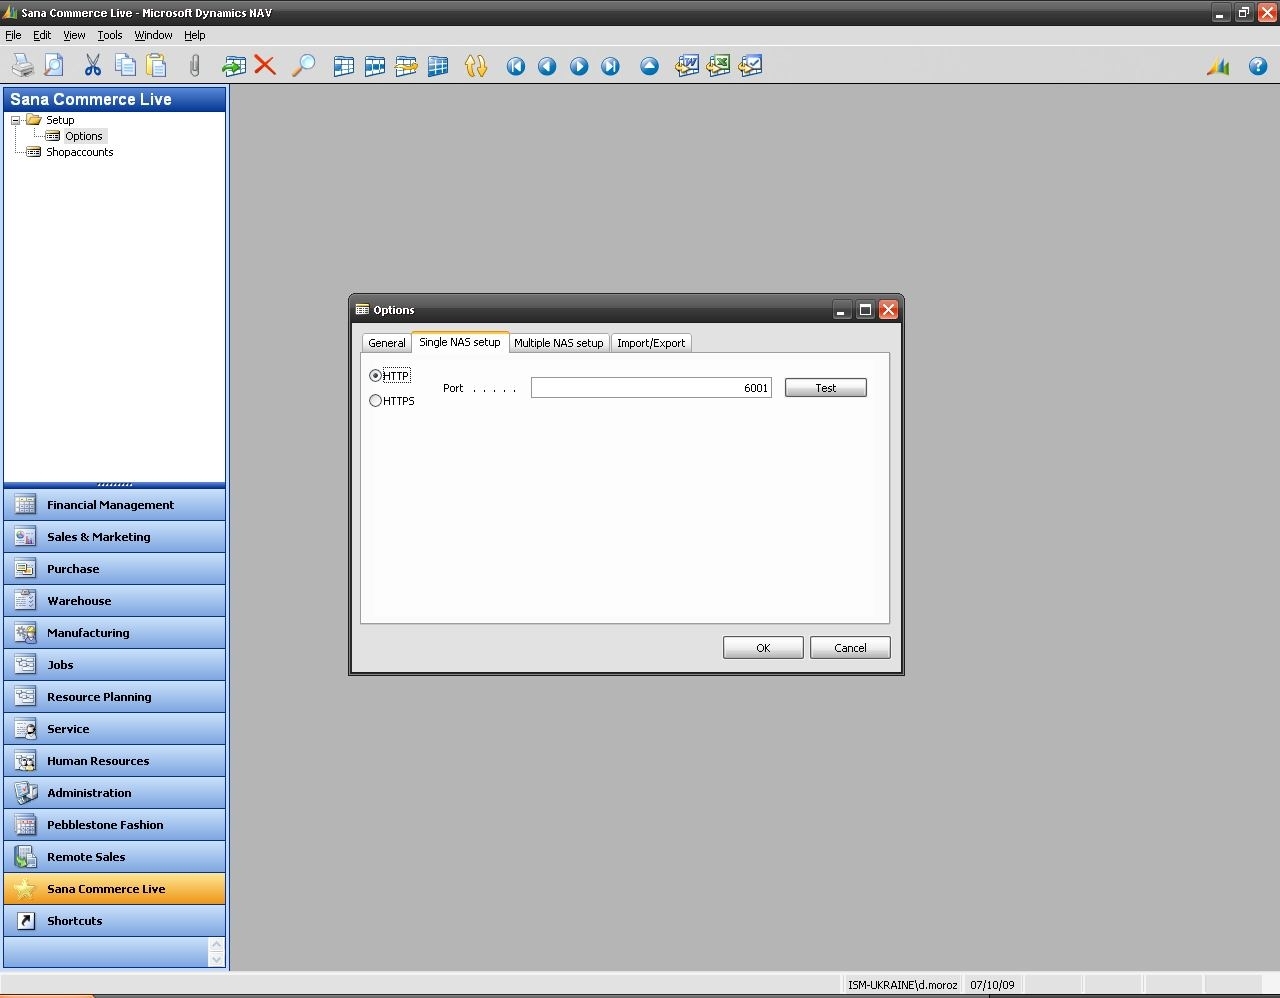This screenshot has height=998, width=1280.
Task: Click Cancel in the Options dialog
Action: [850, 648]
